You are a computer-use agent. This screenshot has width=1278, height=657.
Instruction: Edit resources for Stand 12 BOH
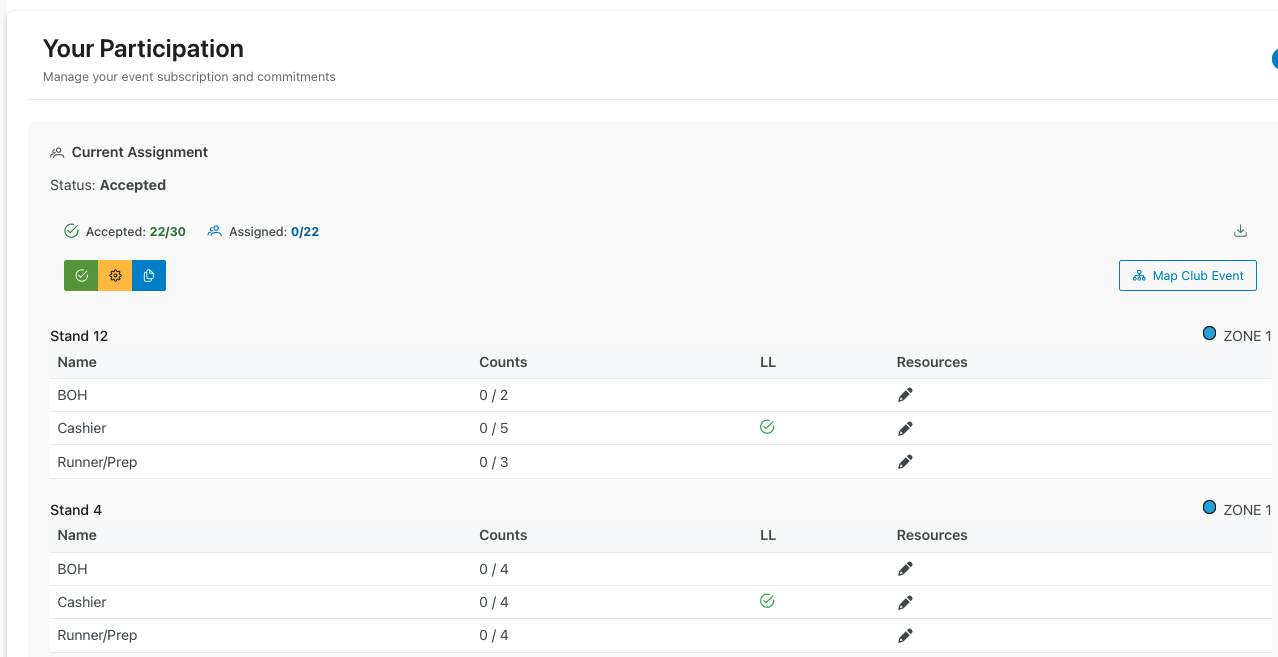click(905, 395)
